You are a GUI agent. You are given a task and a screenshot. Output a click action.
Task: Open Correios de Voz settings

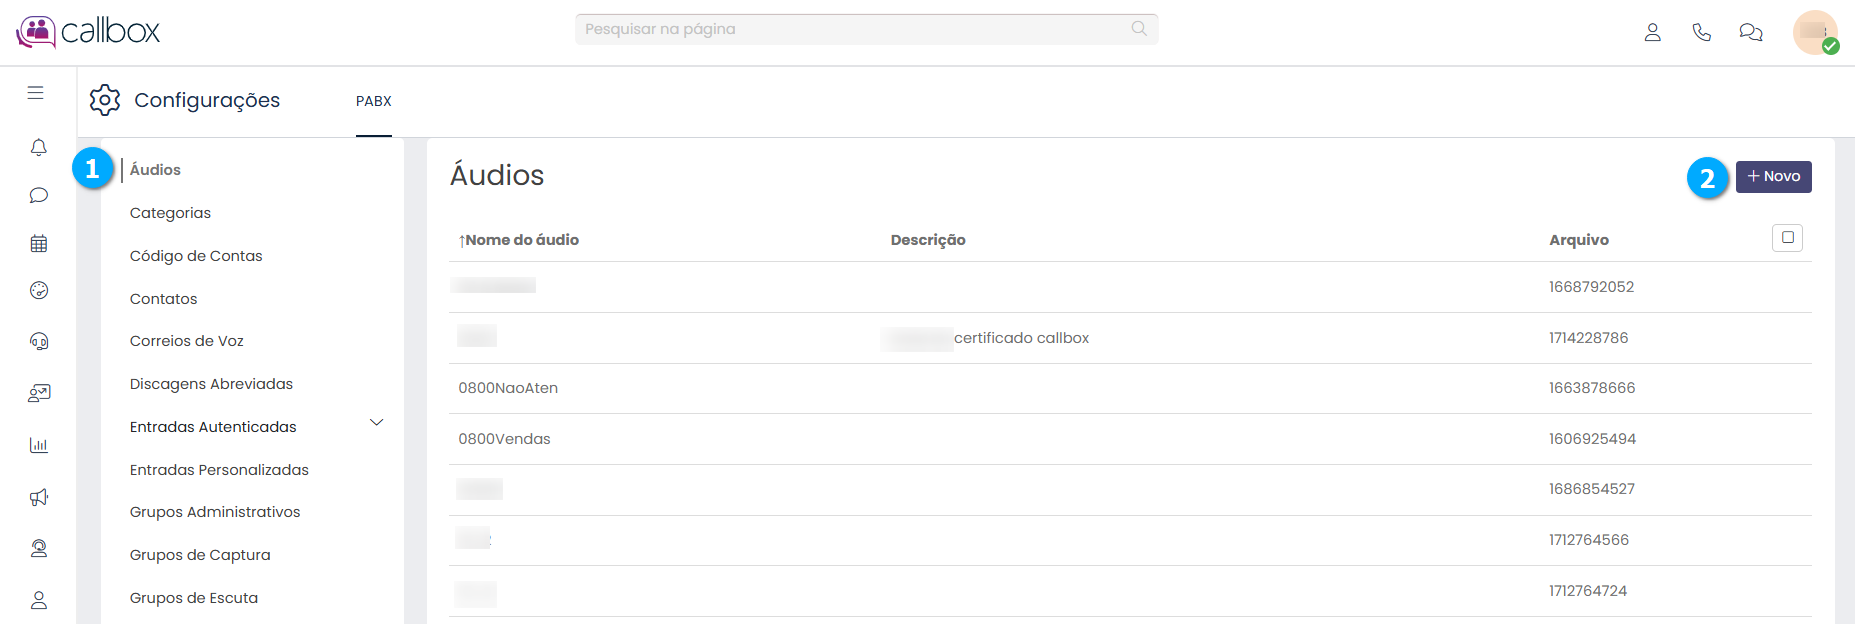pos(187,341)
